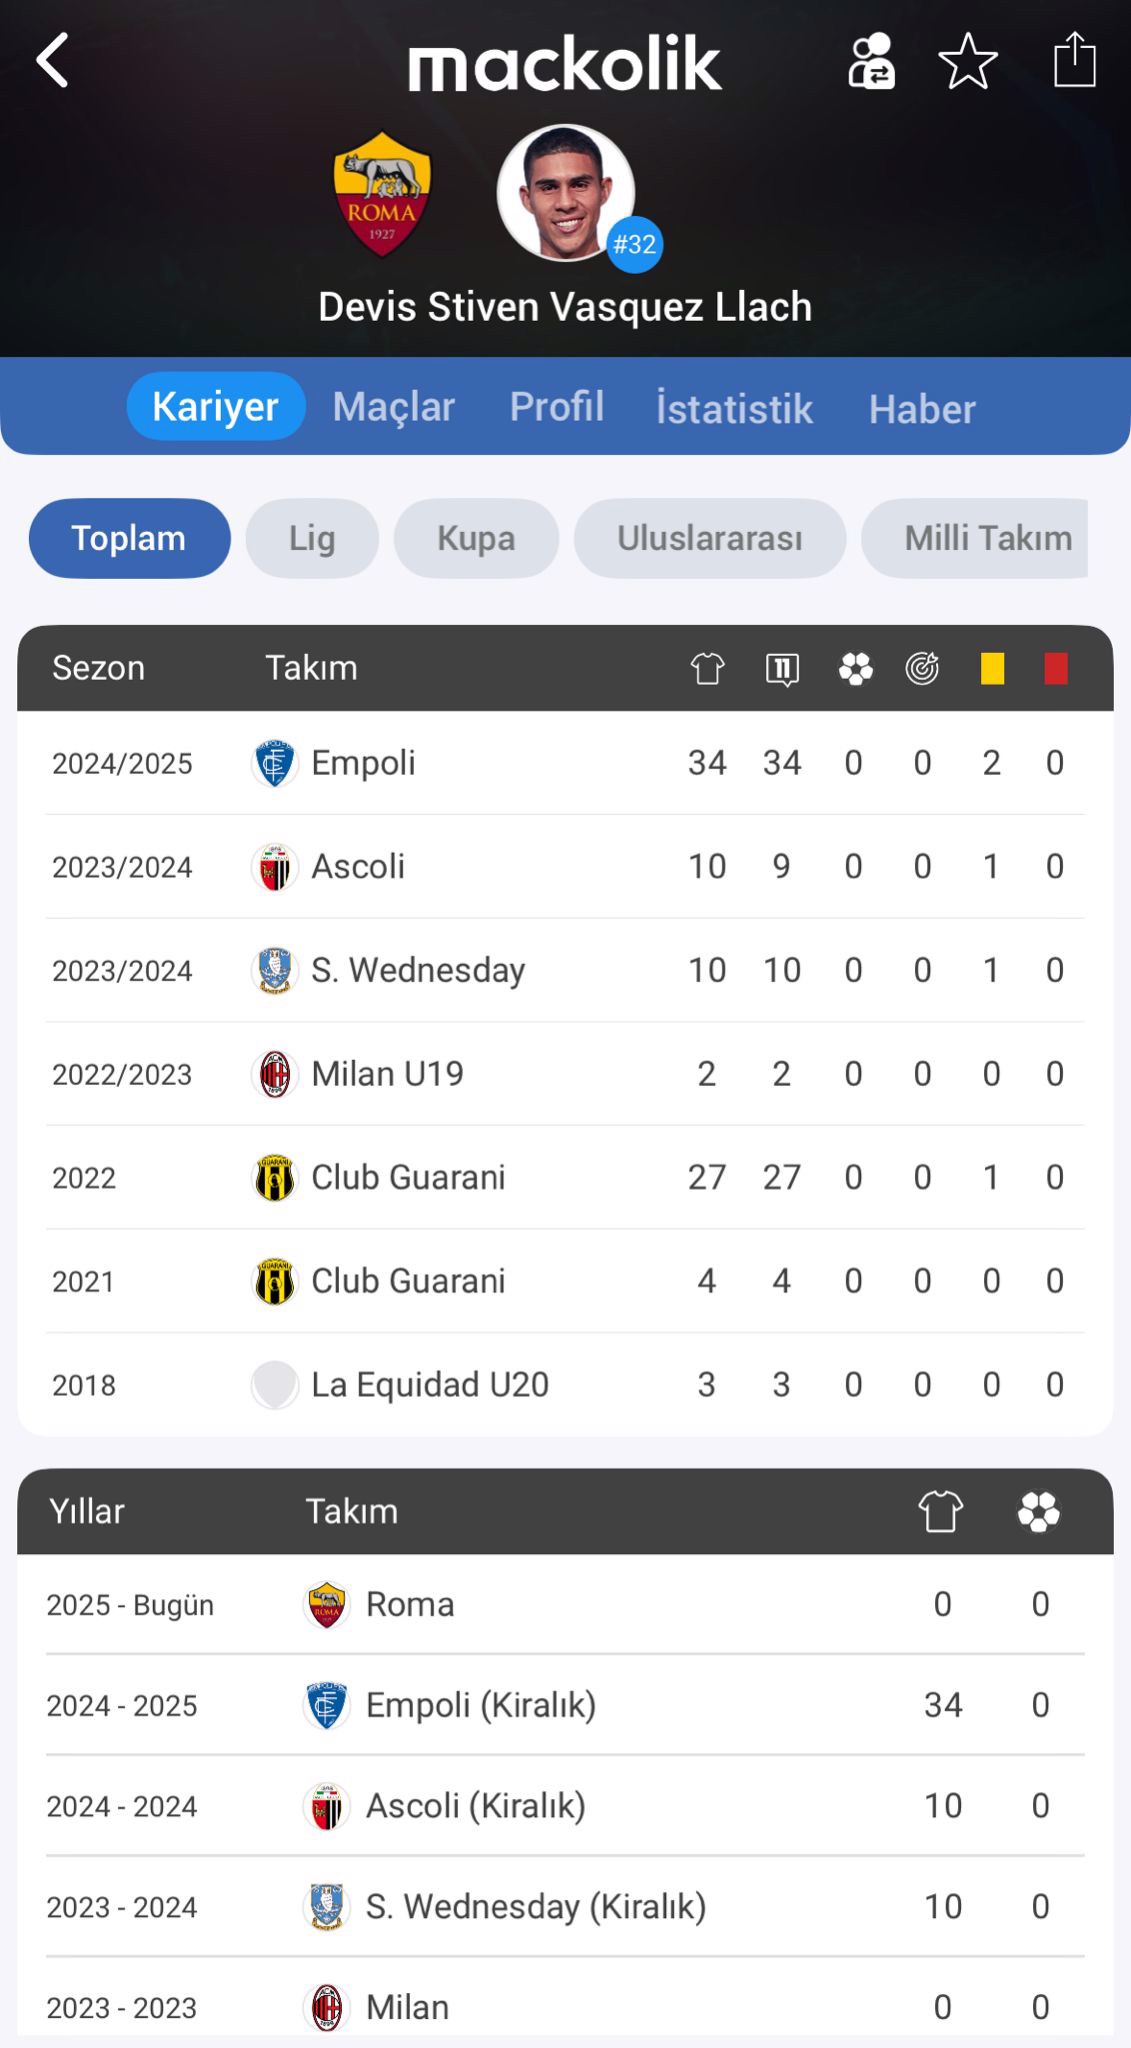
Task: Open the Haber tab
Action: click(922, 408)
